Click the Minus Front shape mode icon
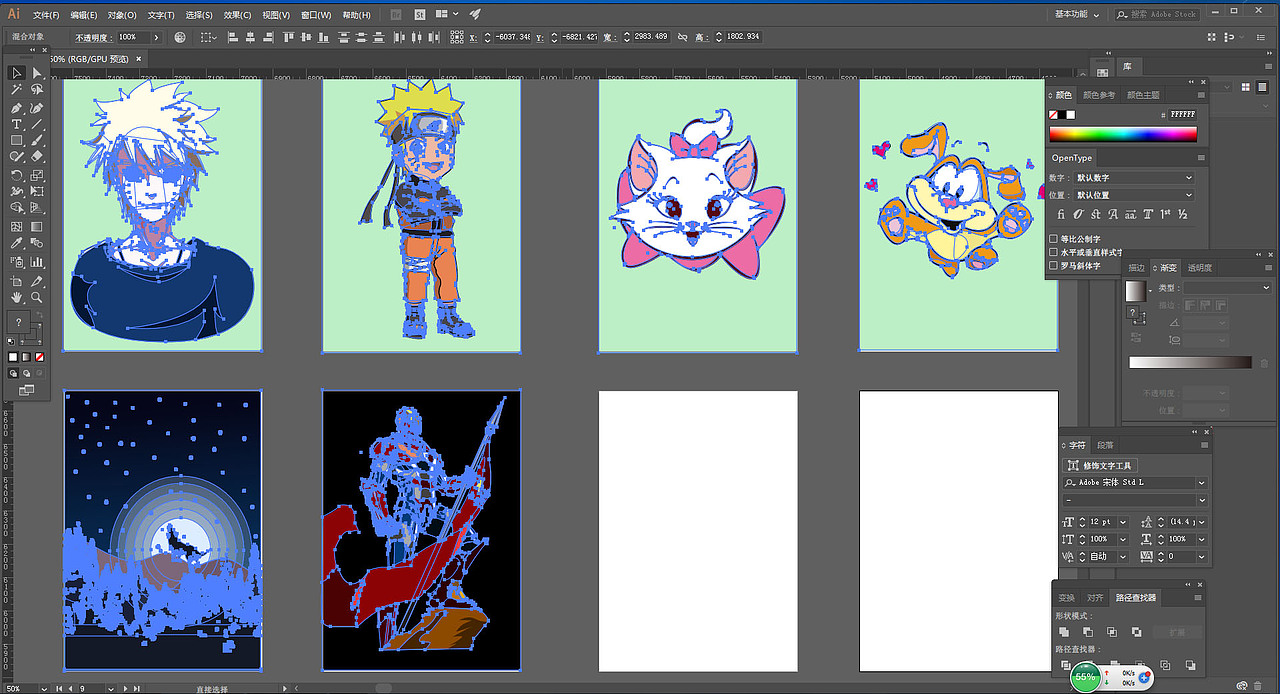This screenshot has height=694, width=1280. tap(1088, 632)
